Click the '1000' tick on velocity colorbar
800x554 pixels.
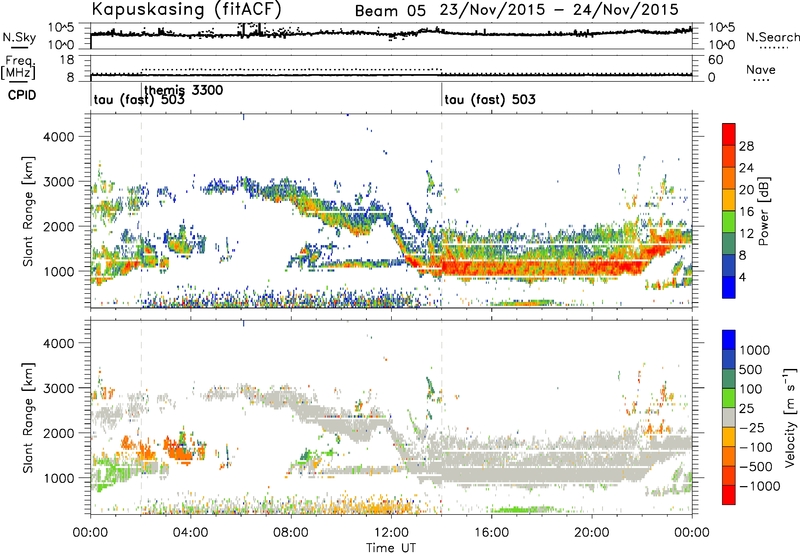coord(754,350)
